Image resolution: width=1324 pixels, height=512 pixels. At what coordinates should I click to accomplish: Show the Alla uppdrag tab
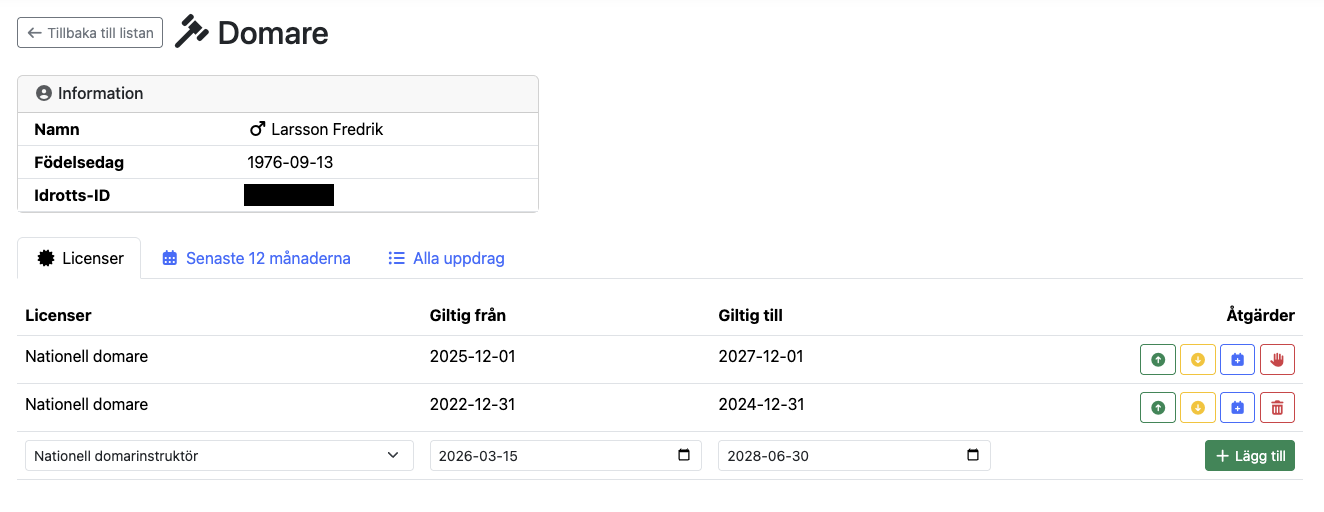pyautogui.click(x=446, y=258)
